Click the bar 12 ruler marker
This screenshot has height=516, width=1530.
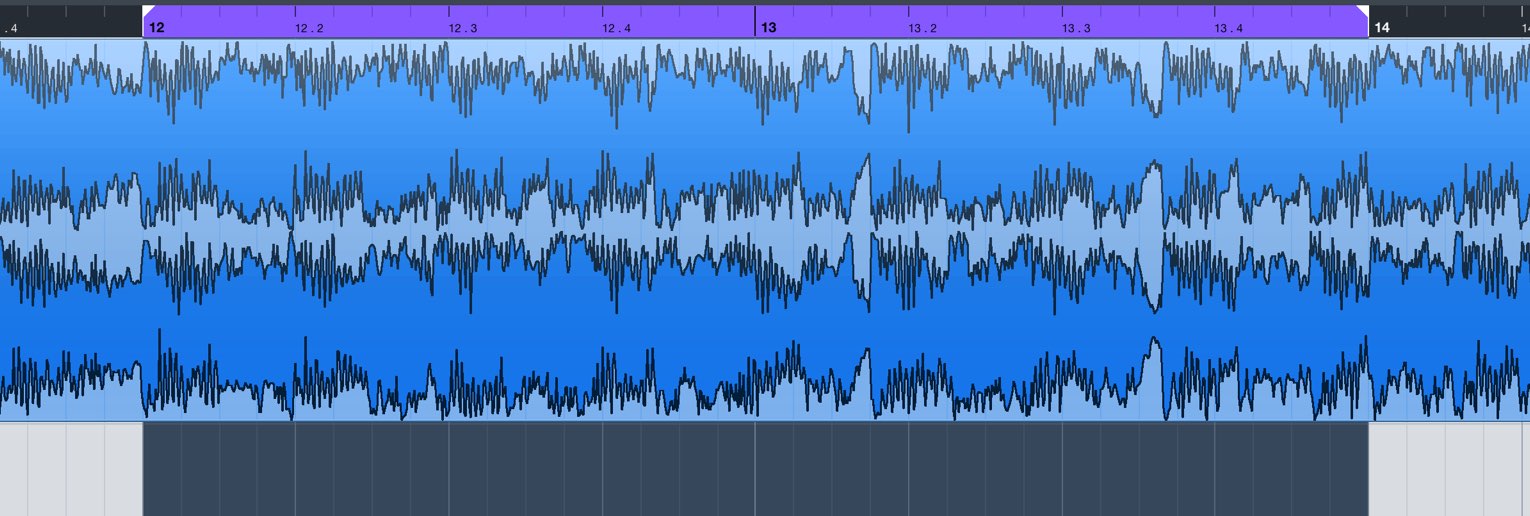coord(156,28)
